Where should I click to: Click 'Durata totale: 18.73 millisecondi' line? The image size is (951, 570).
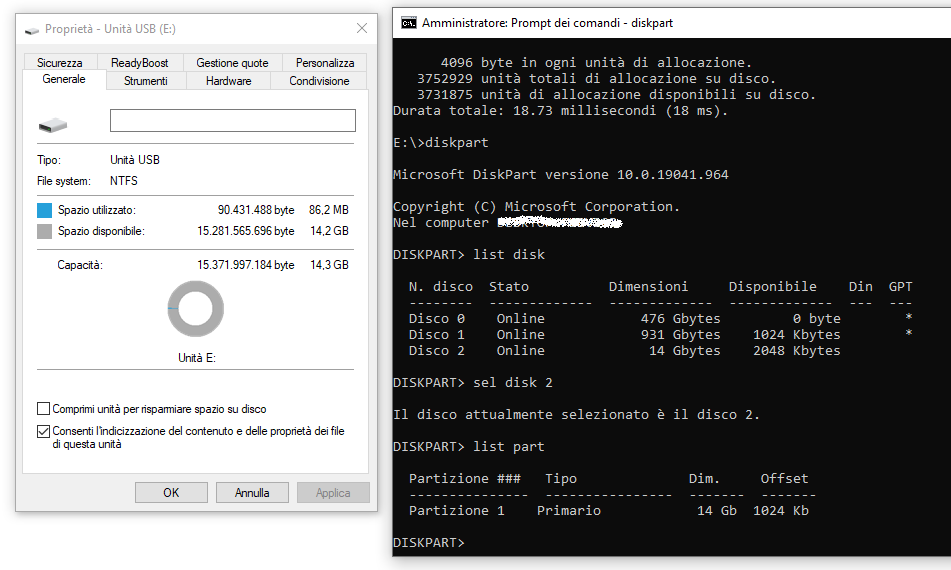pos(560,110)
